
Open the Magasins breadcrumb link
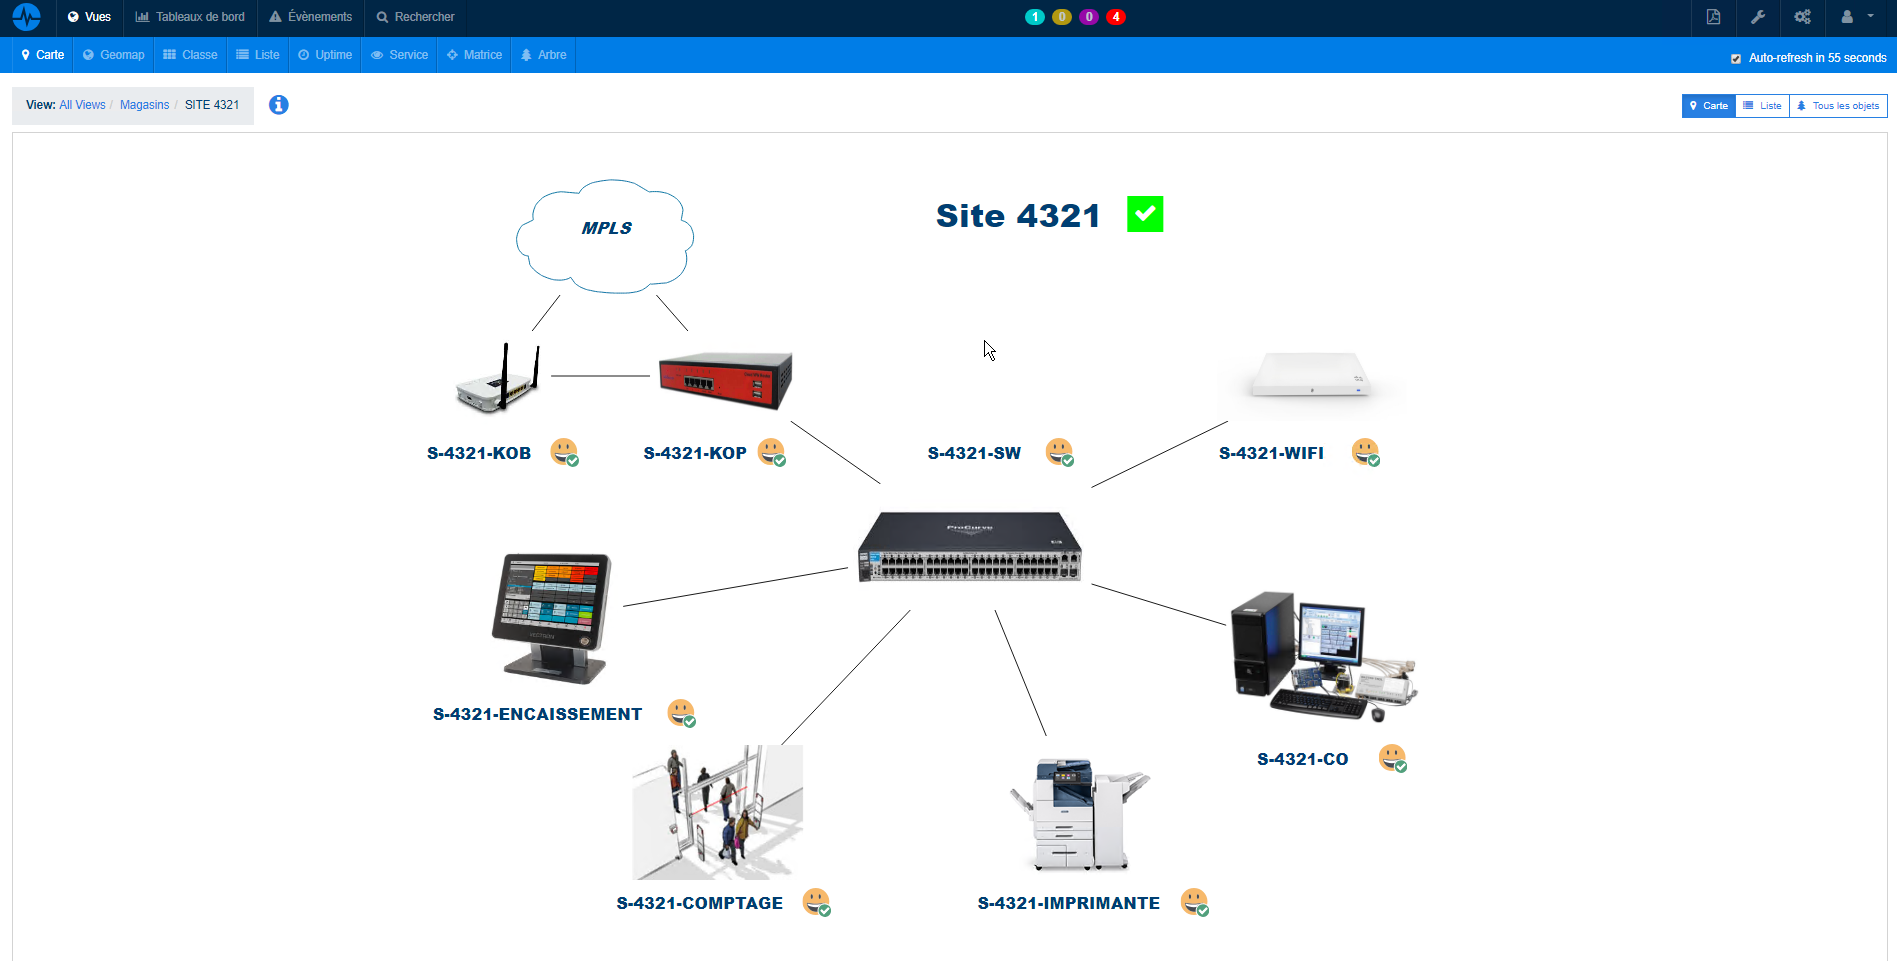pyautogui.click(x=144, y=104)
